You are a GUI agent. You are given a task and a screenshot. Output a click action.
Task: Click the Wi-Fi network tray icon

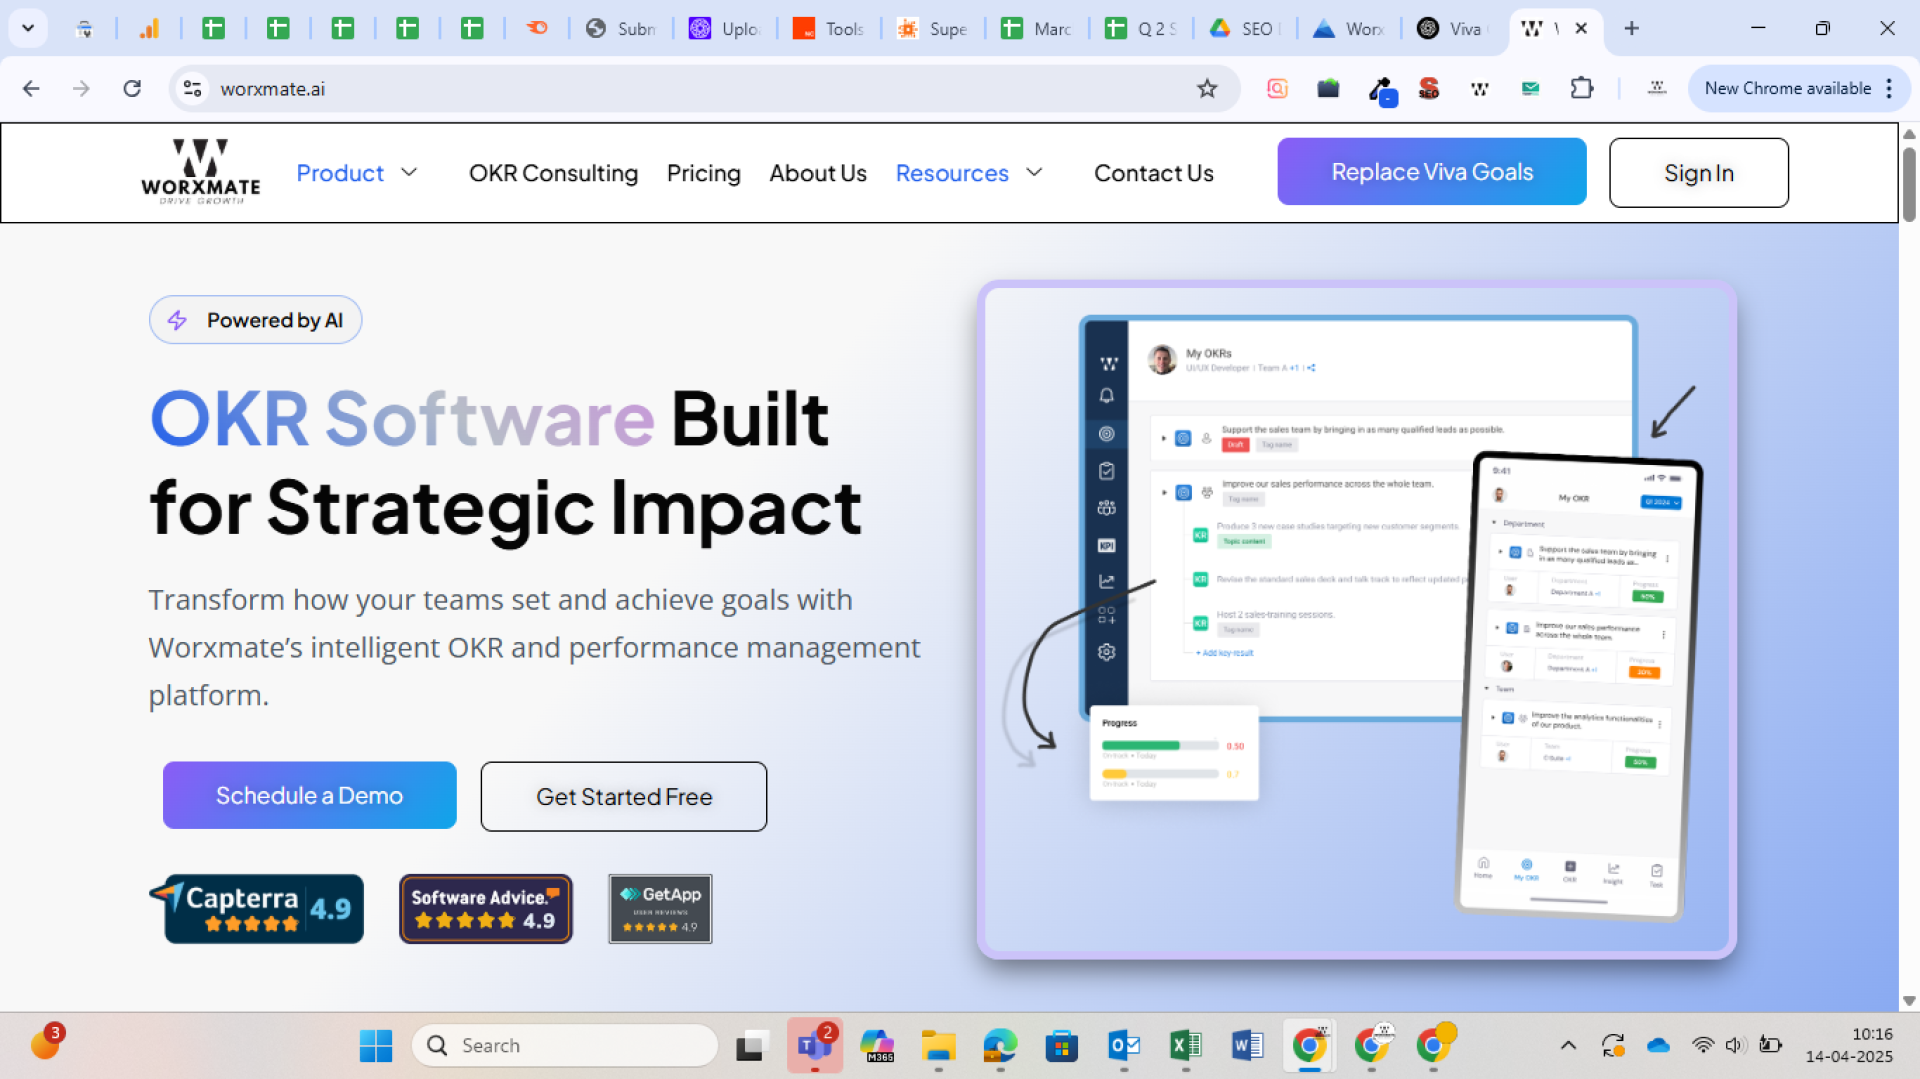pos(1702,1045)
